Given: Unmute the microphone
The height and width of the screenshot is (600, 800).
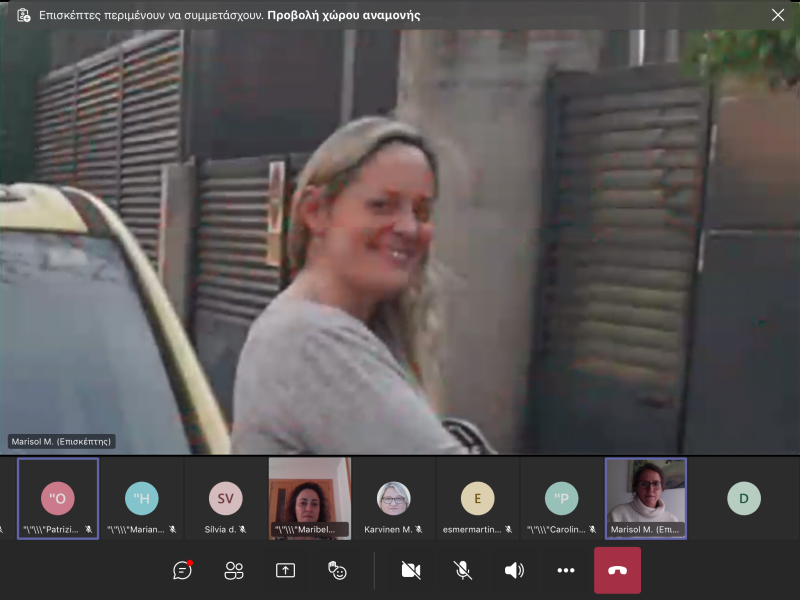Looking at the screenshot, I should (462, 570).
